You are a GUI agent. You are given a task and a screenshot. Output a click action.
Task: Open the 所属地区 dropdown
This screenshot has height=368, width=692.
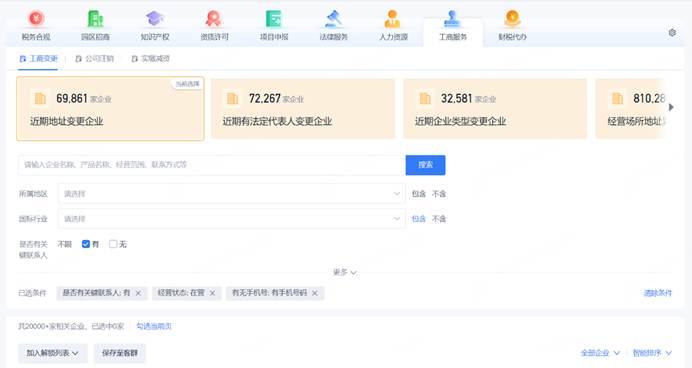(231, 194)
